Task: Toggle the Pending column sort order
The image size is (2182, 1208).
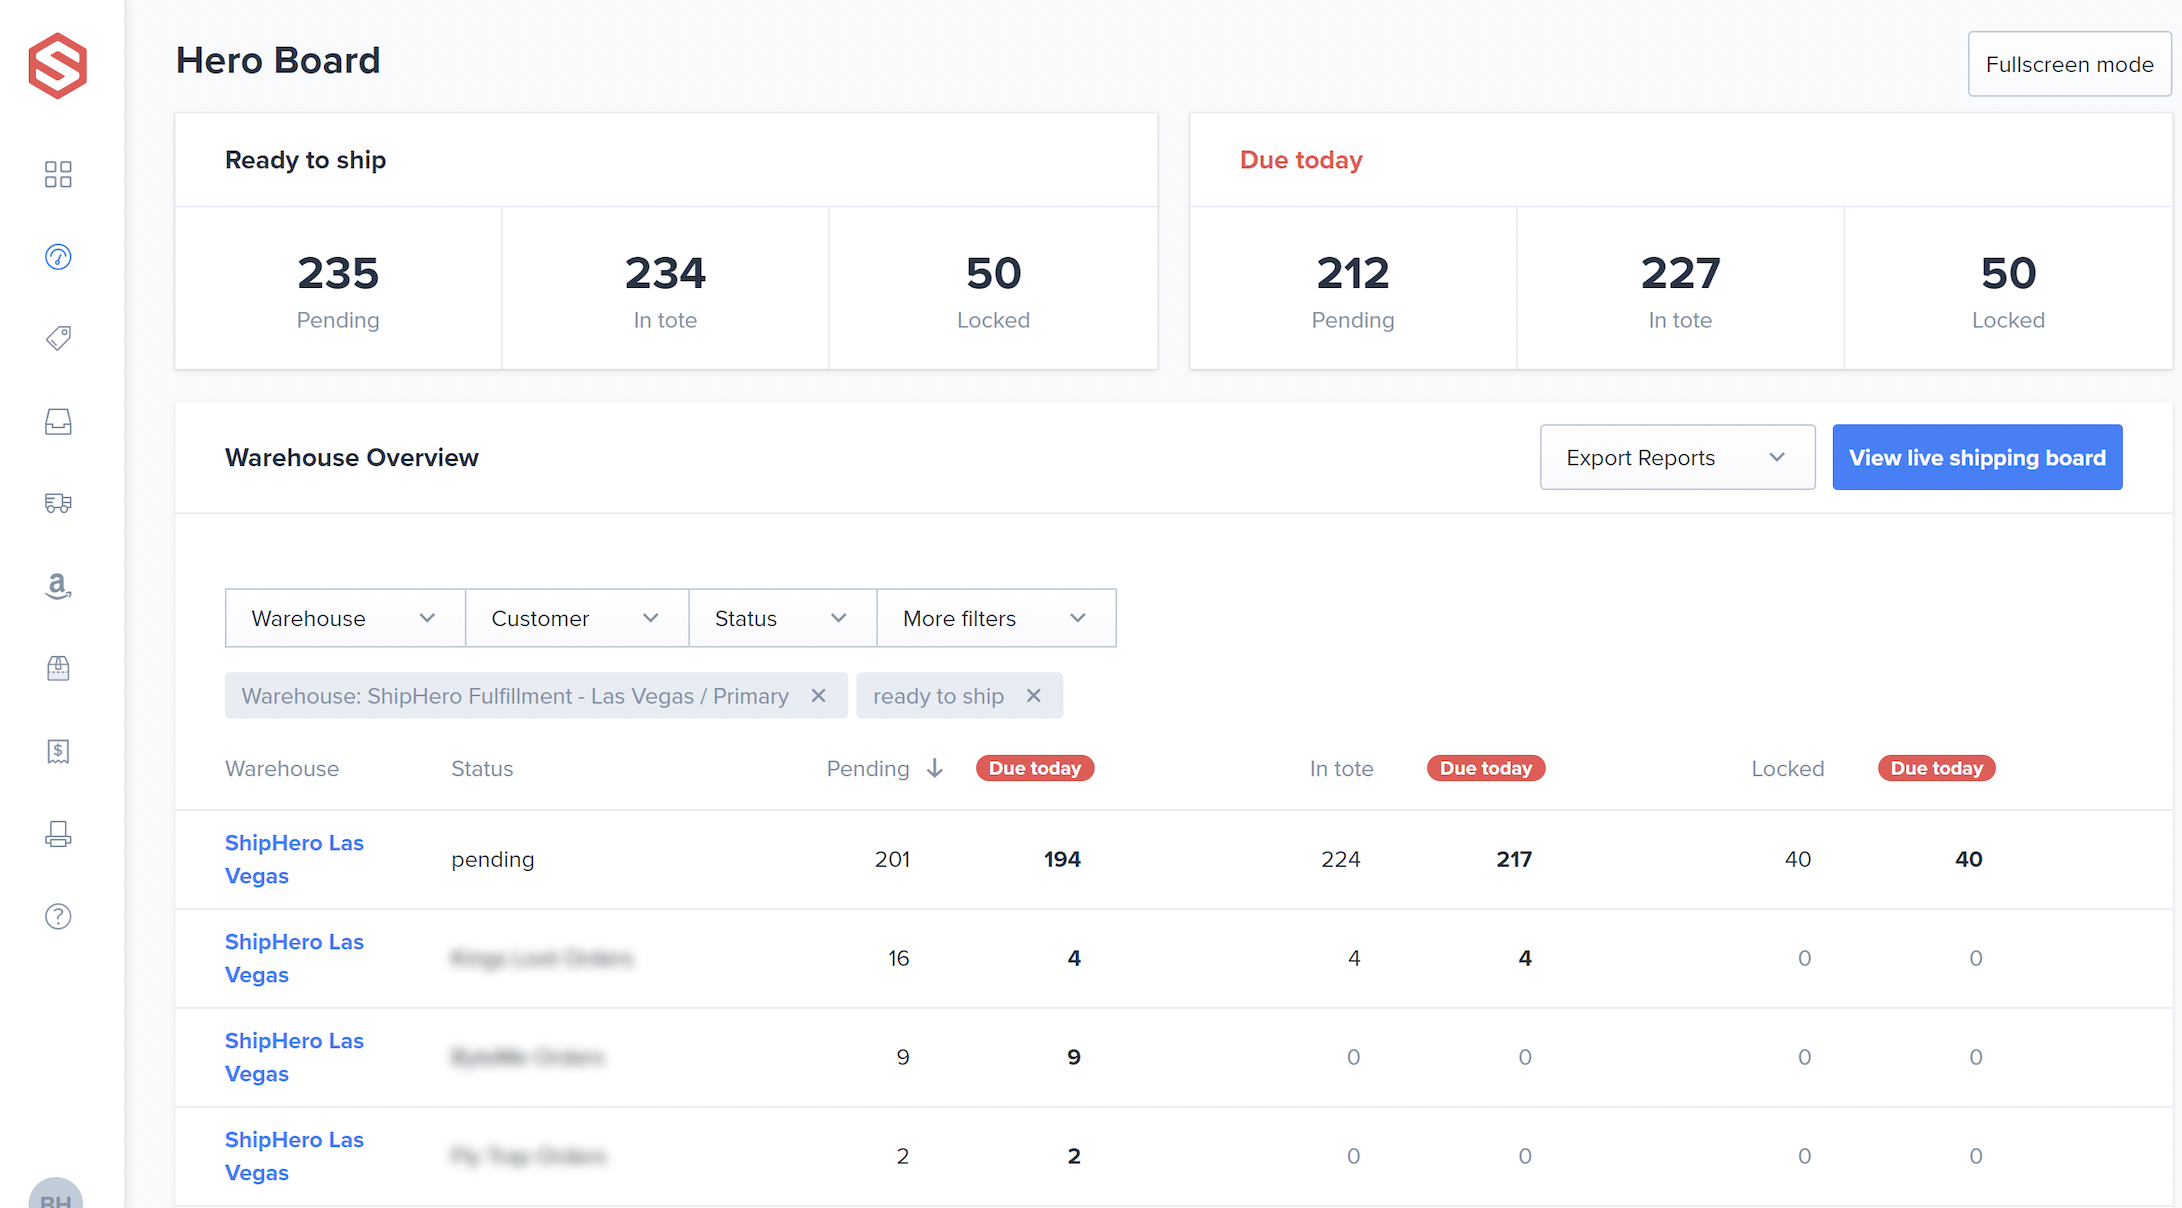Action: [933, 768]
